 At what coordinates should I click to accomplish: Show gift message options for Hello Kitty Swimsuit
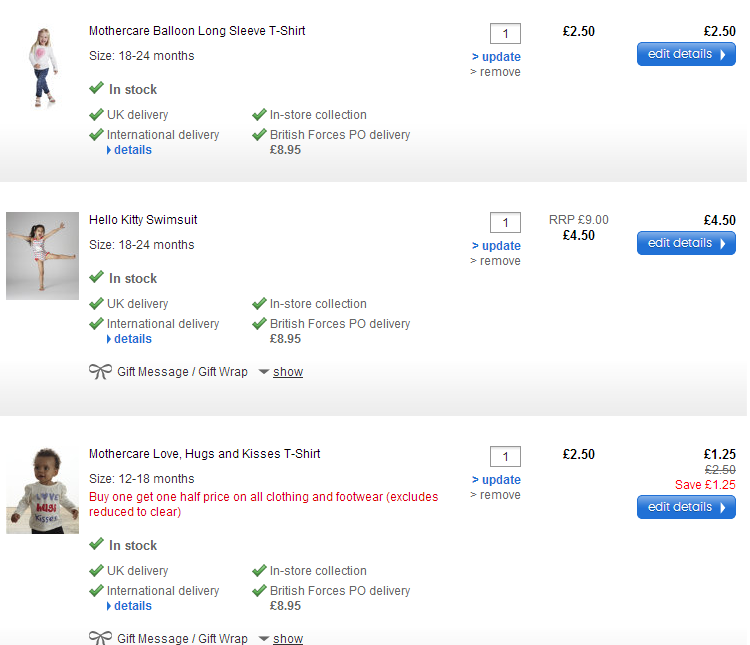coord(287,372)
